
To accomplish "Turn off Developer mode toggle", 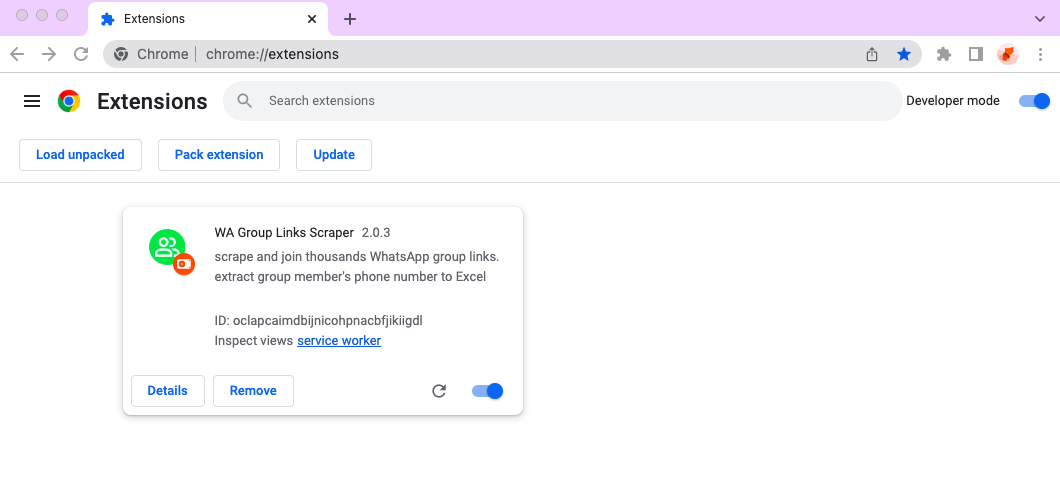I will [1034, 101].
